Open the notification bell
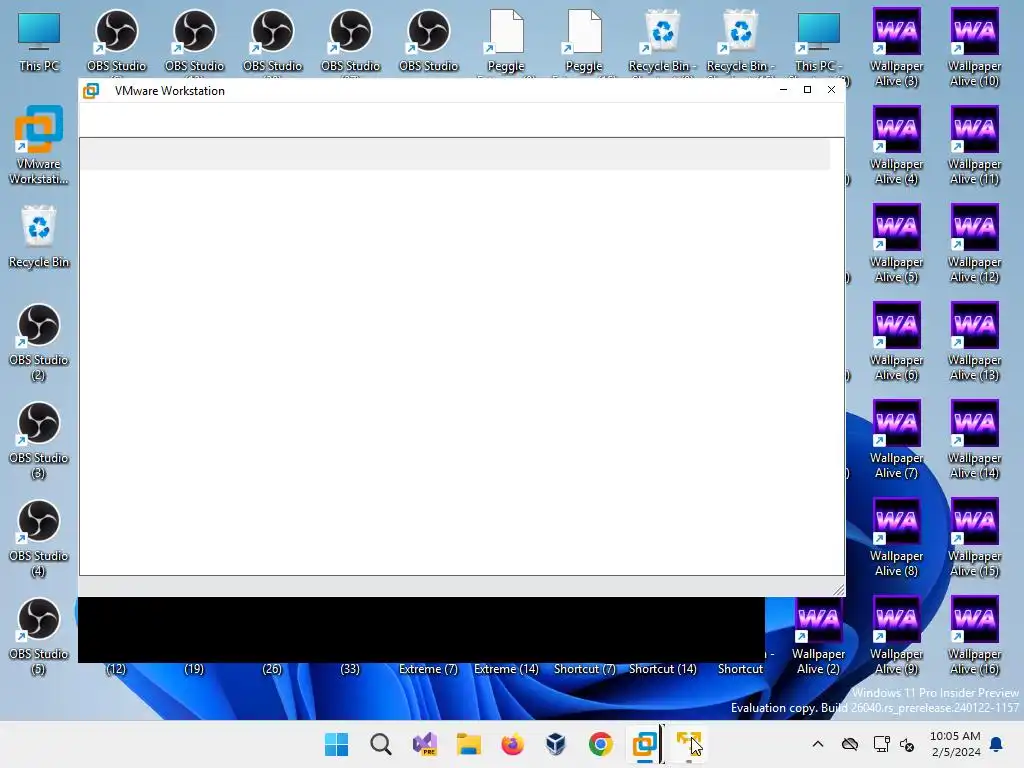This screenshot has height=768, width=1024. coord(997,744)
